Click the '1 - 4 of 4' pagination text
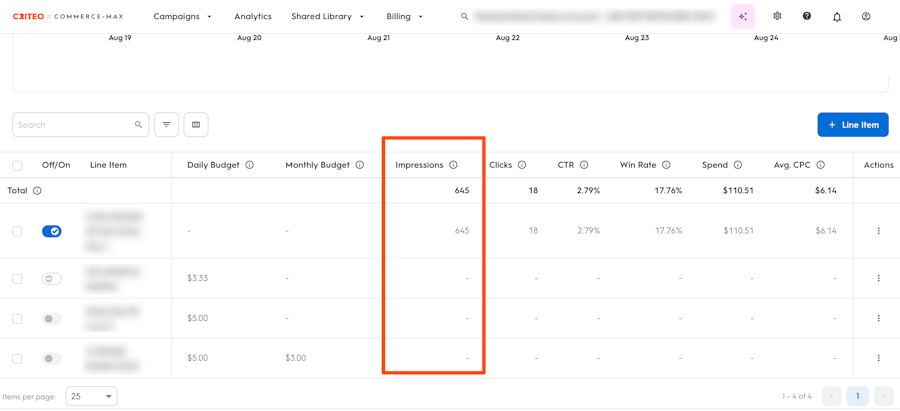 [x=797, y=396]
